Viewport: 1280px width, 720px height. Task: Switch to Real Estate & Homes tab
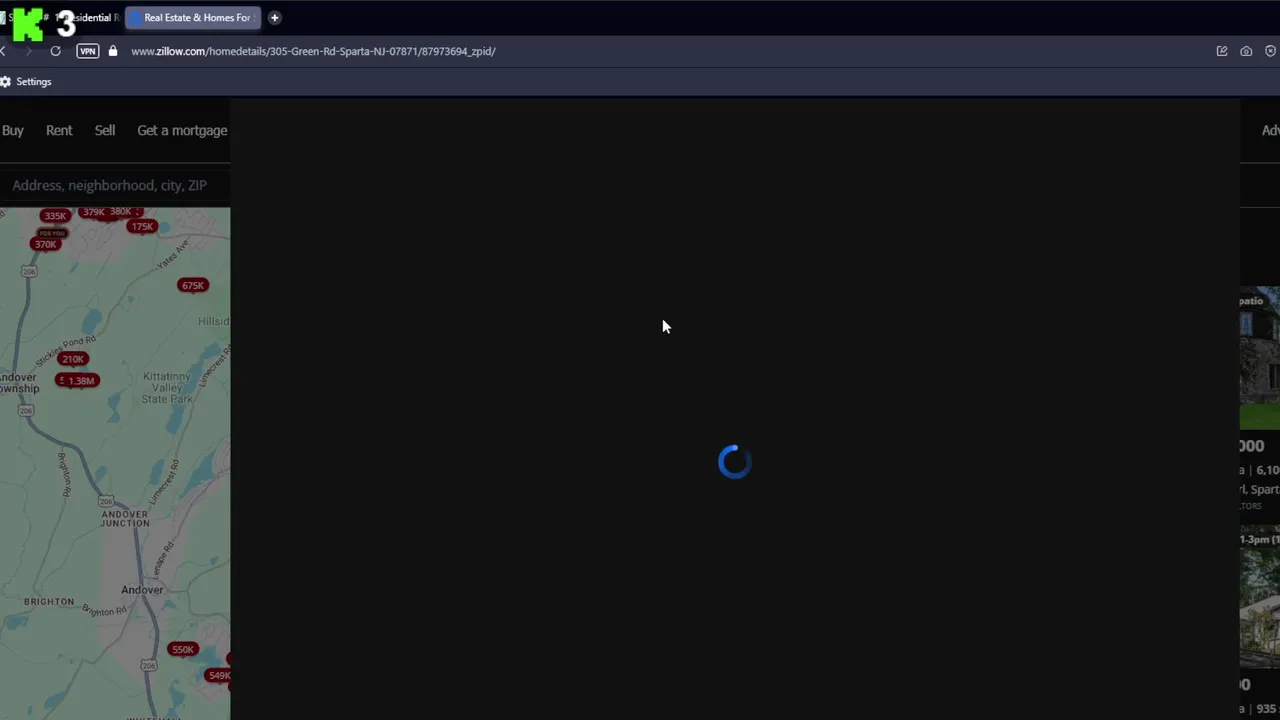[193, 18]
